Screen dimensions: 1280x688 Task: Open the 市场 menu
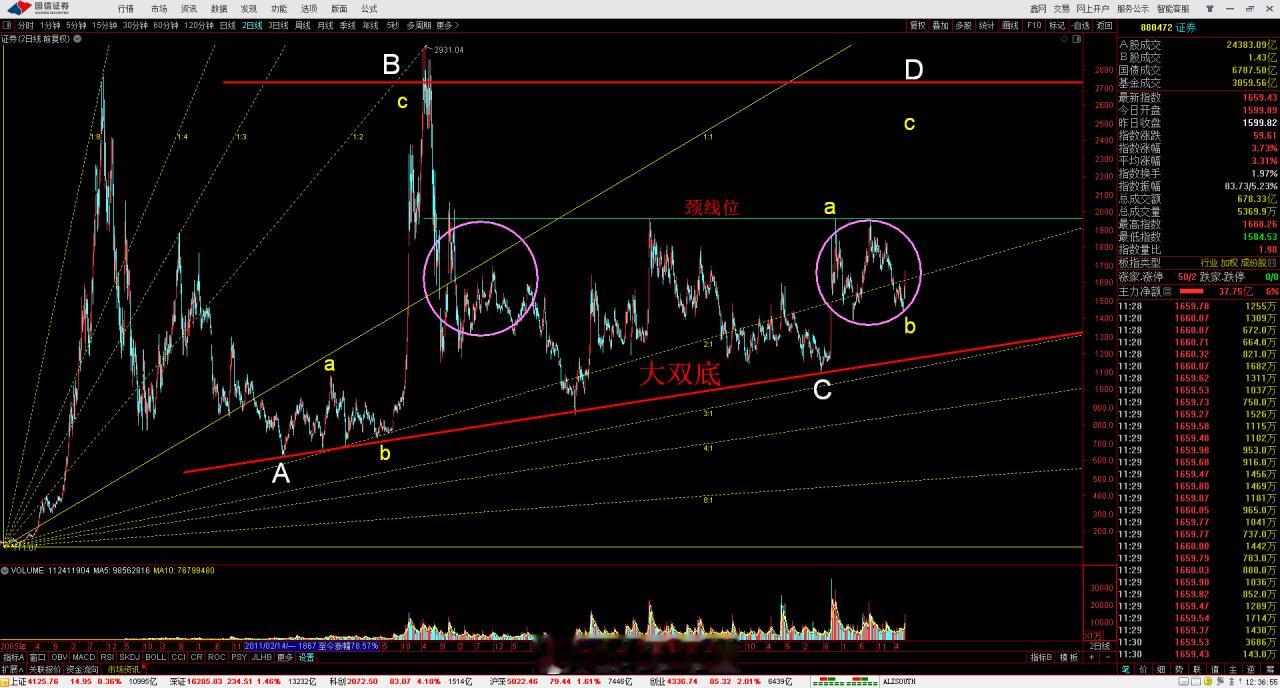point(159,9)
